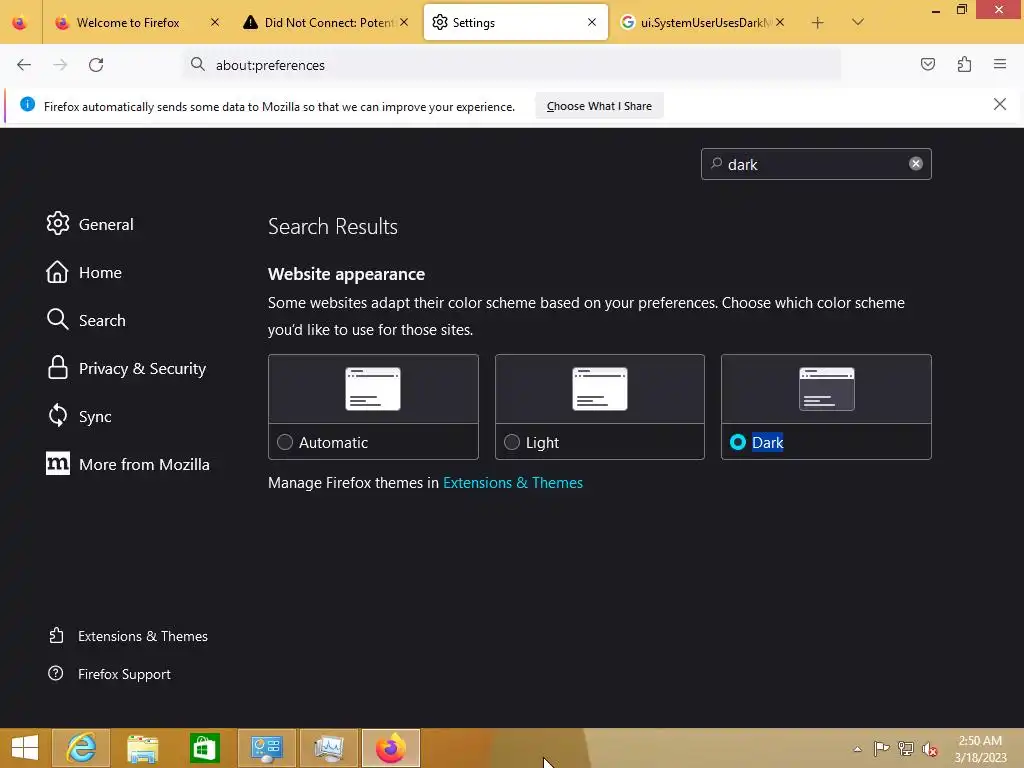Open Windows Store from taskbar
Image resolution: width=1024 pixels, height=768 pixels.
point(204,748)
